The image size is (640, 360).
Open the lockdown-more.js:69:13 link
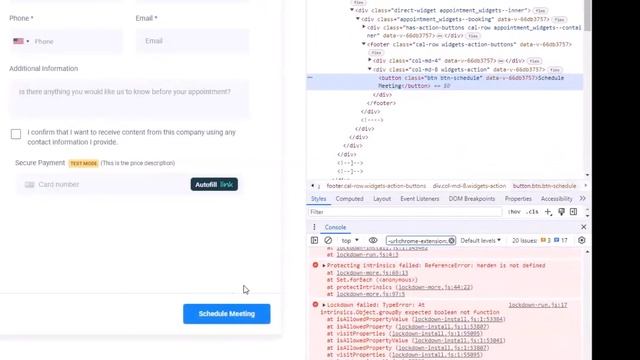point(372,273)
